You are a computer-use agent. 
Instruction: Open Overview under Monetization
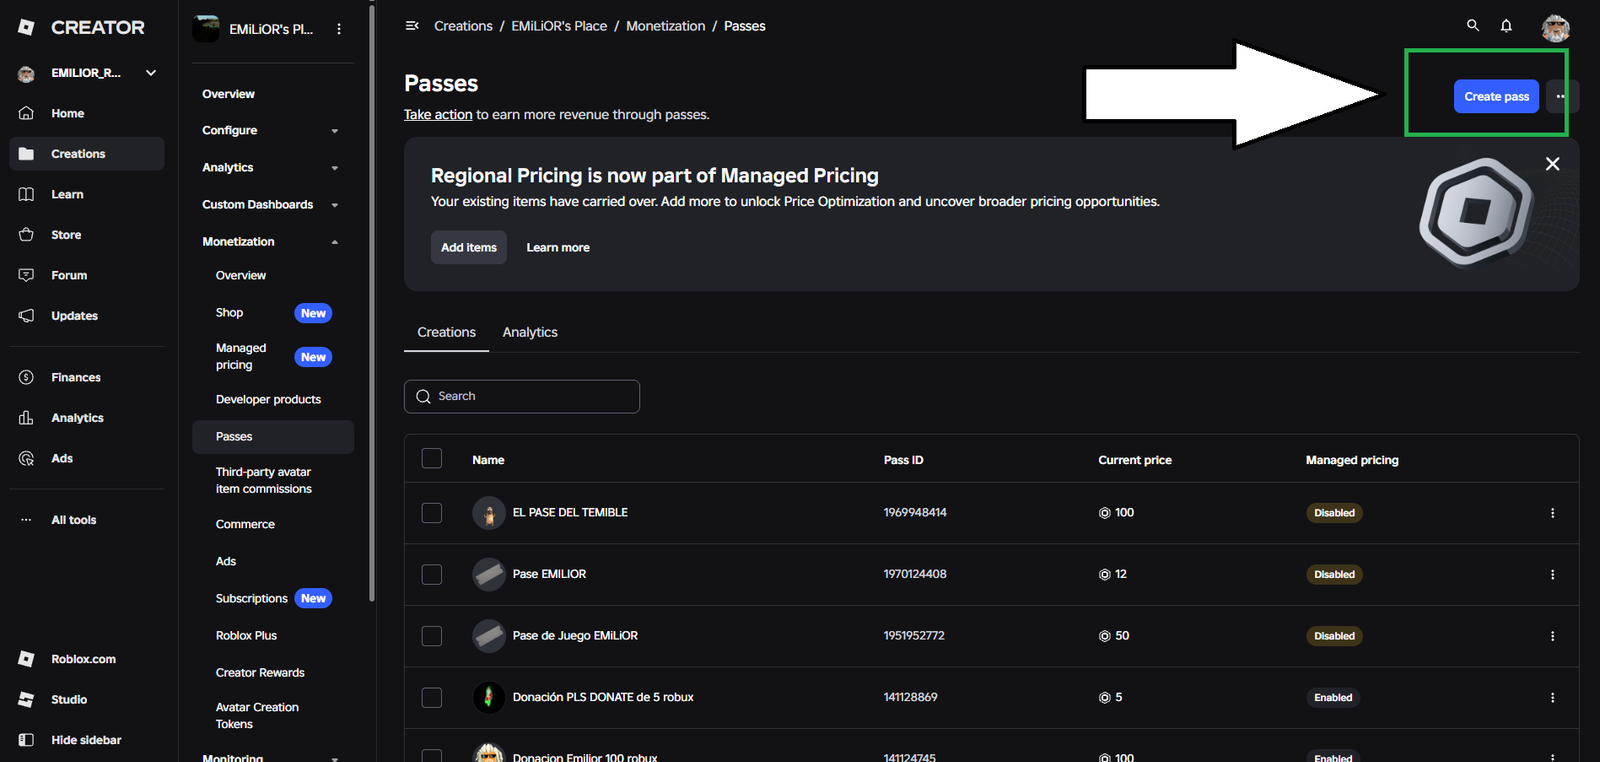click(241, 275)
